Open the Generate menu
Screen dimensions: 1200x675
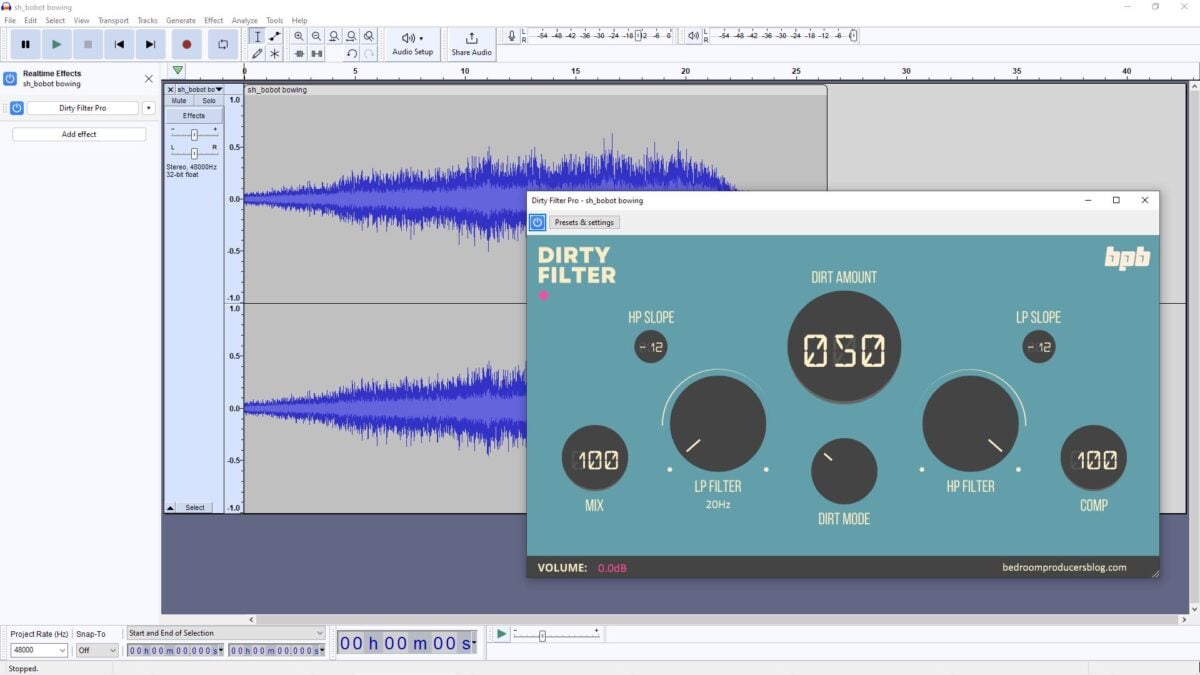181,19
